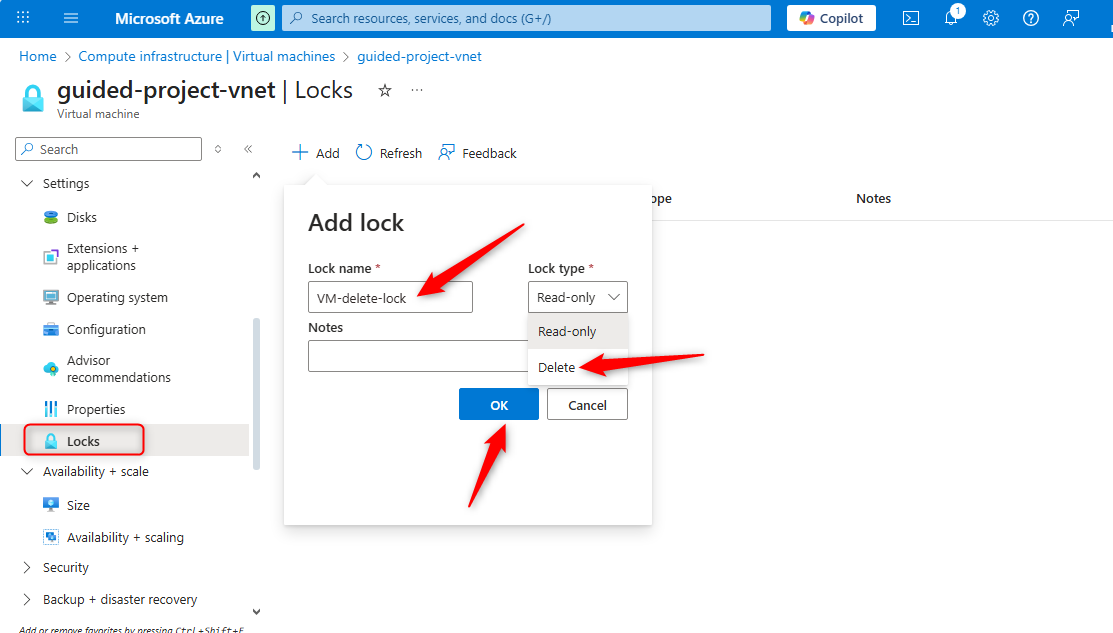Open Availability + scaling item
The width and height of the screenshot is (1113, 633).
coord(125,537)
